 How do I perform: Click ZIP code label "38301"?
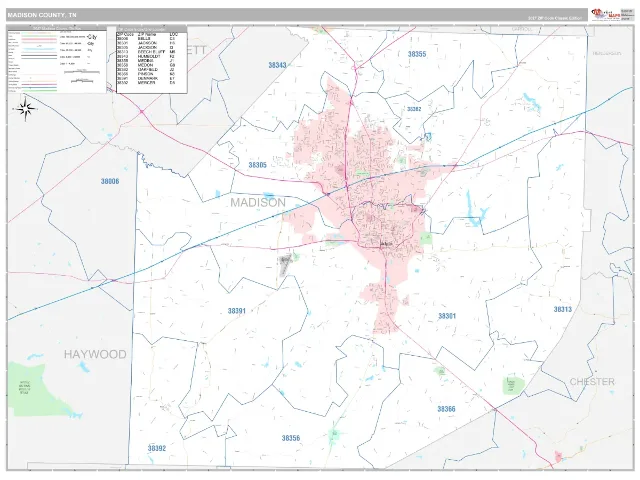coord(447,316)
